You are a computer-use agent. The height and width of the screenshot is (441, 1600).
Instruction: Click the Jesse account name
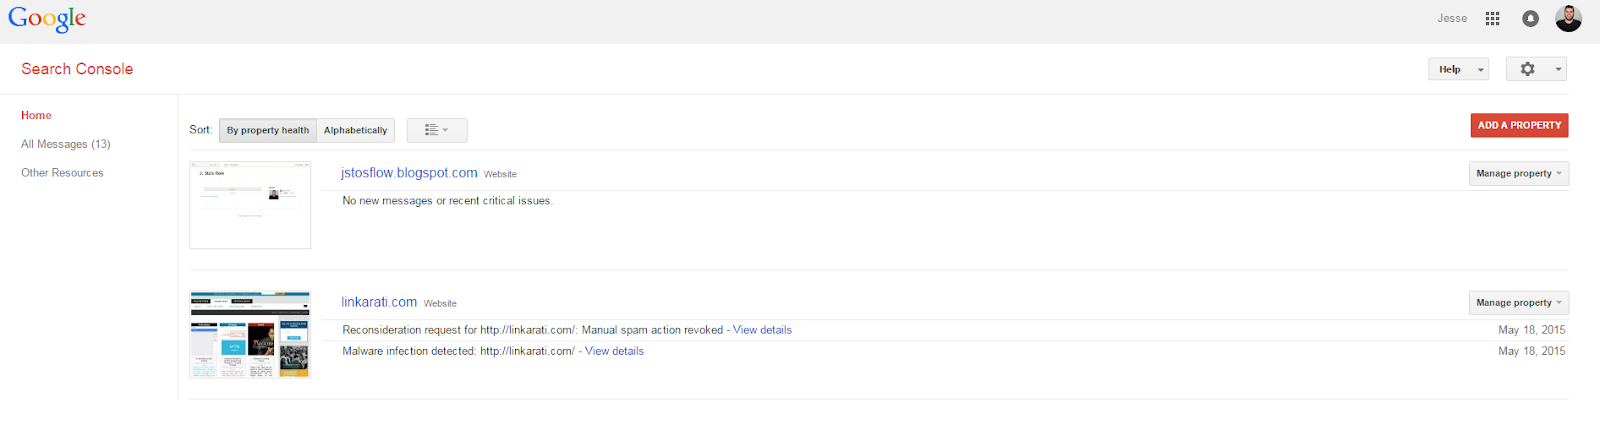point(1452,18)
